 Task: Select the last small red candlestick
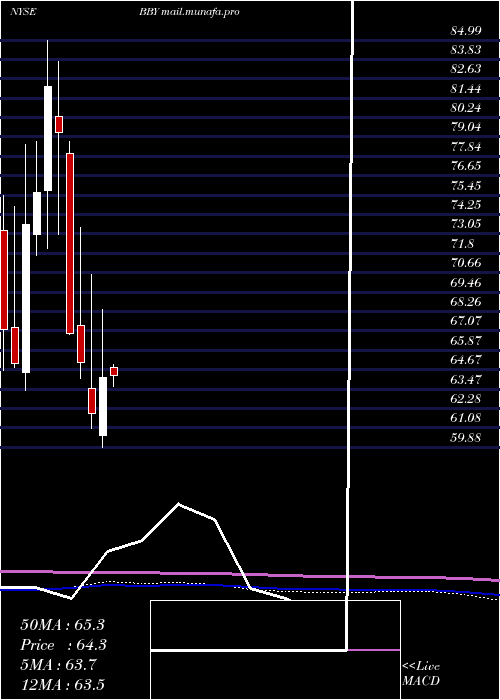(x=114, y=371)
